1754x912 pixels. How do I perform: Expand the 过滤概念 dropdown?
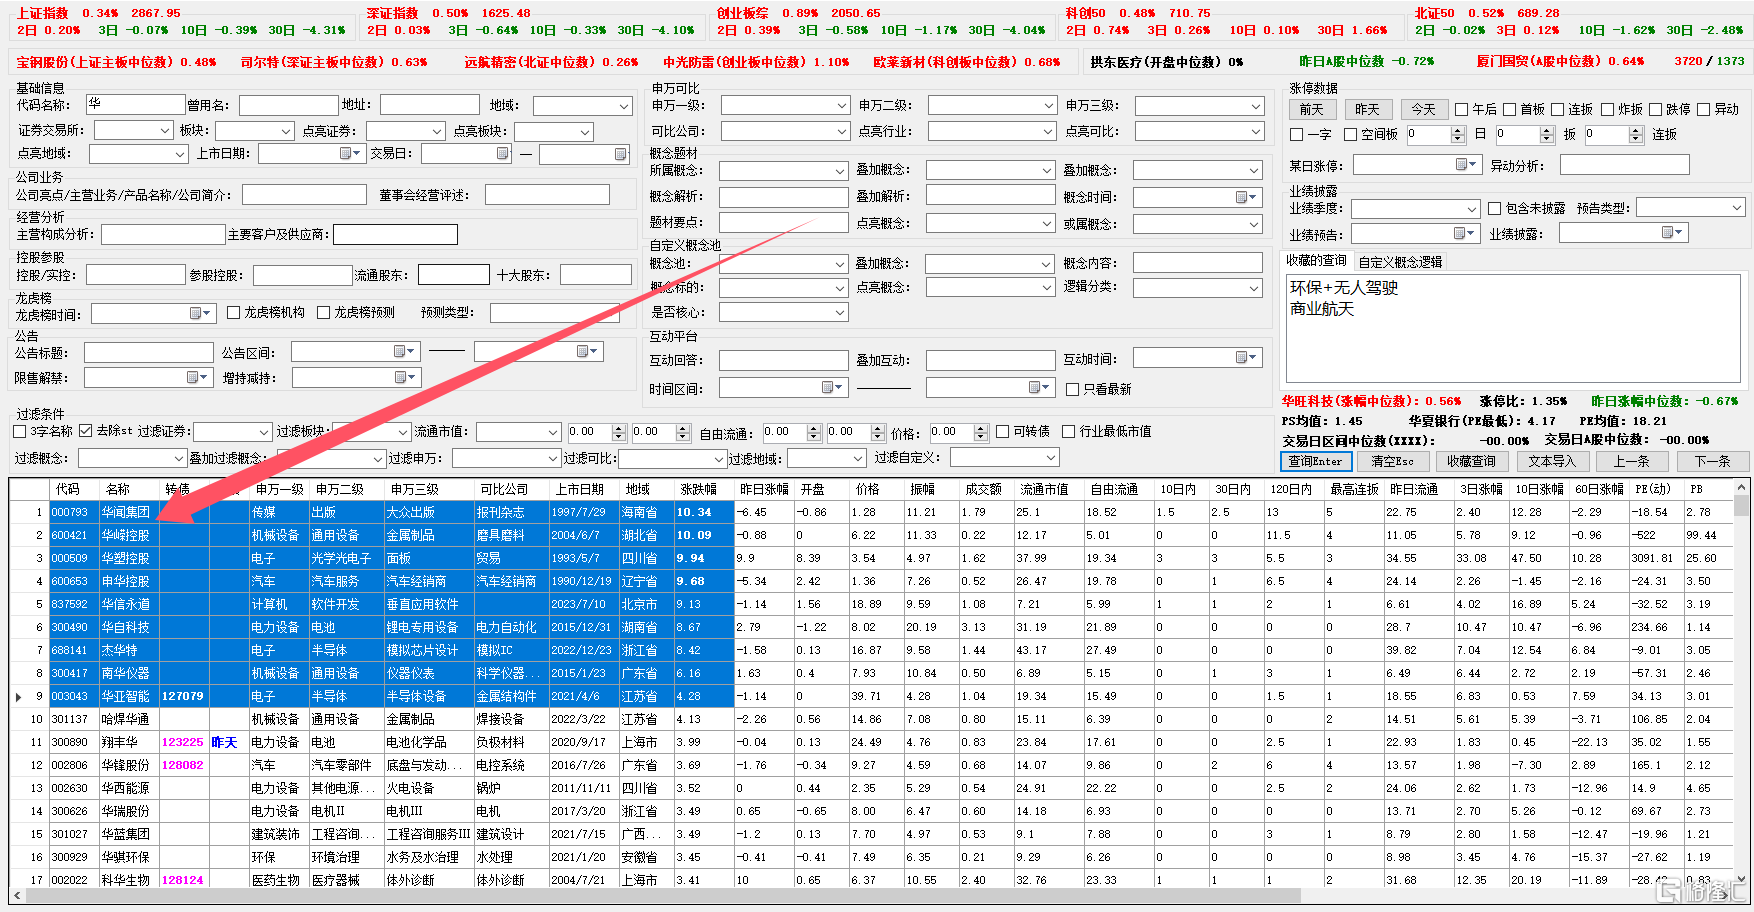click(x=179, y=459)
